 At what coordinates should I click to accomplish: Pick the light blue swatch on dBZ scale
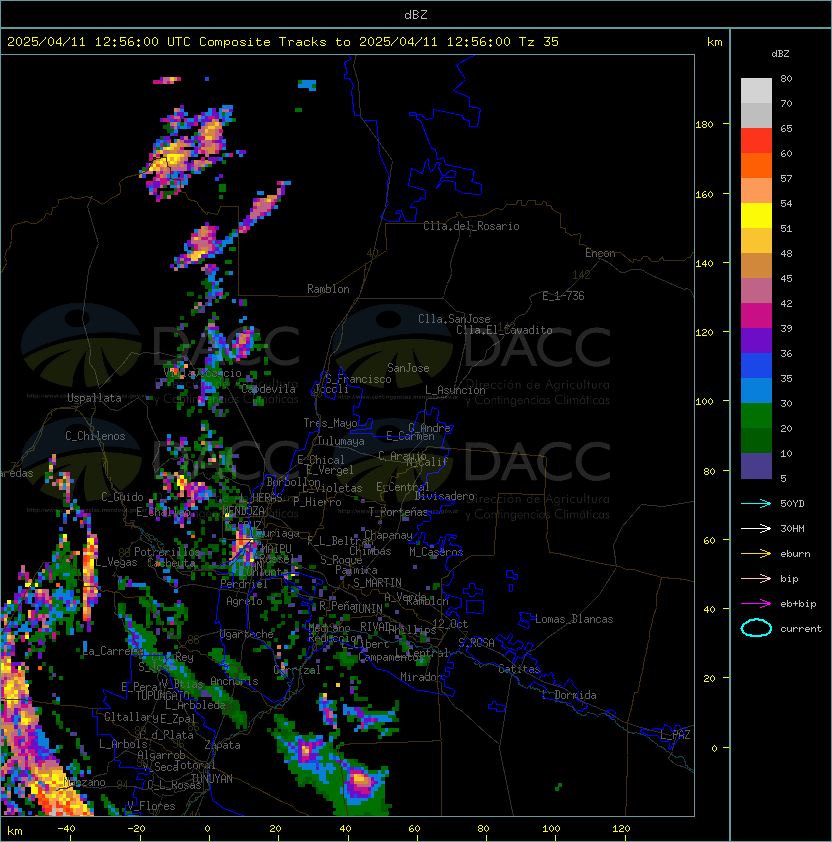click(x=756, y=391)
